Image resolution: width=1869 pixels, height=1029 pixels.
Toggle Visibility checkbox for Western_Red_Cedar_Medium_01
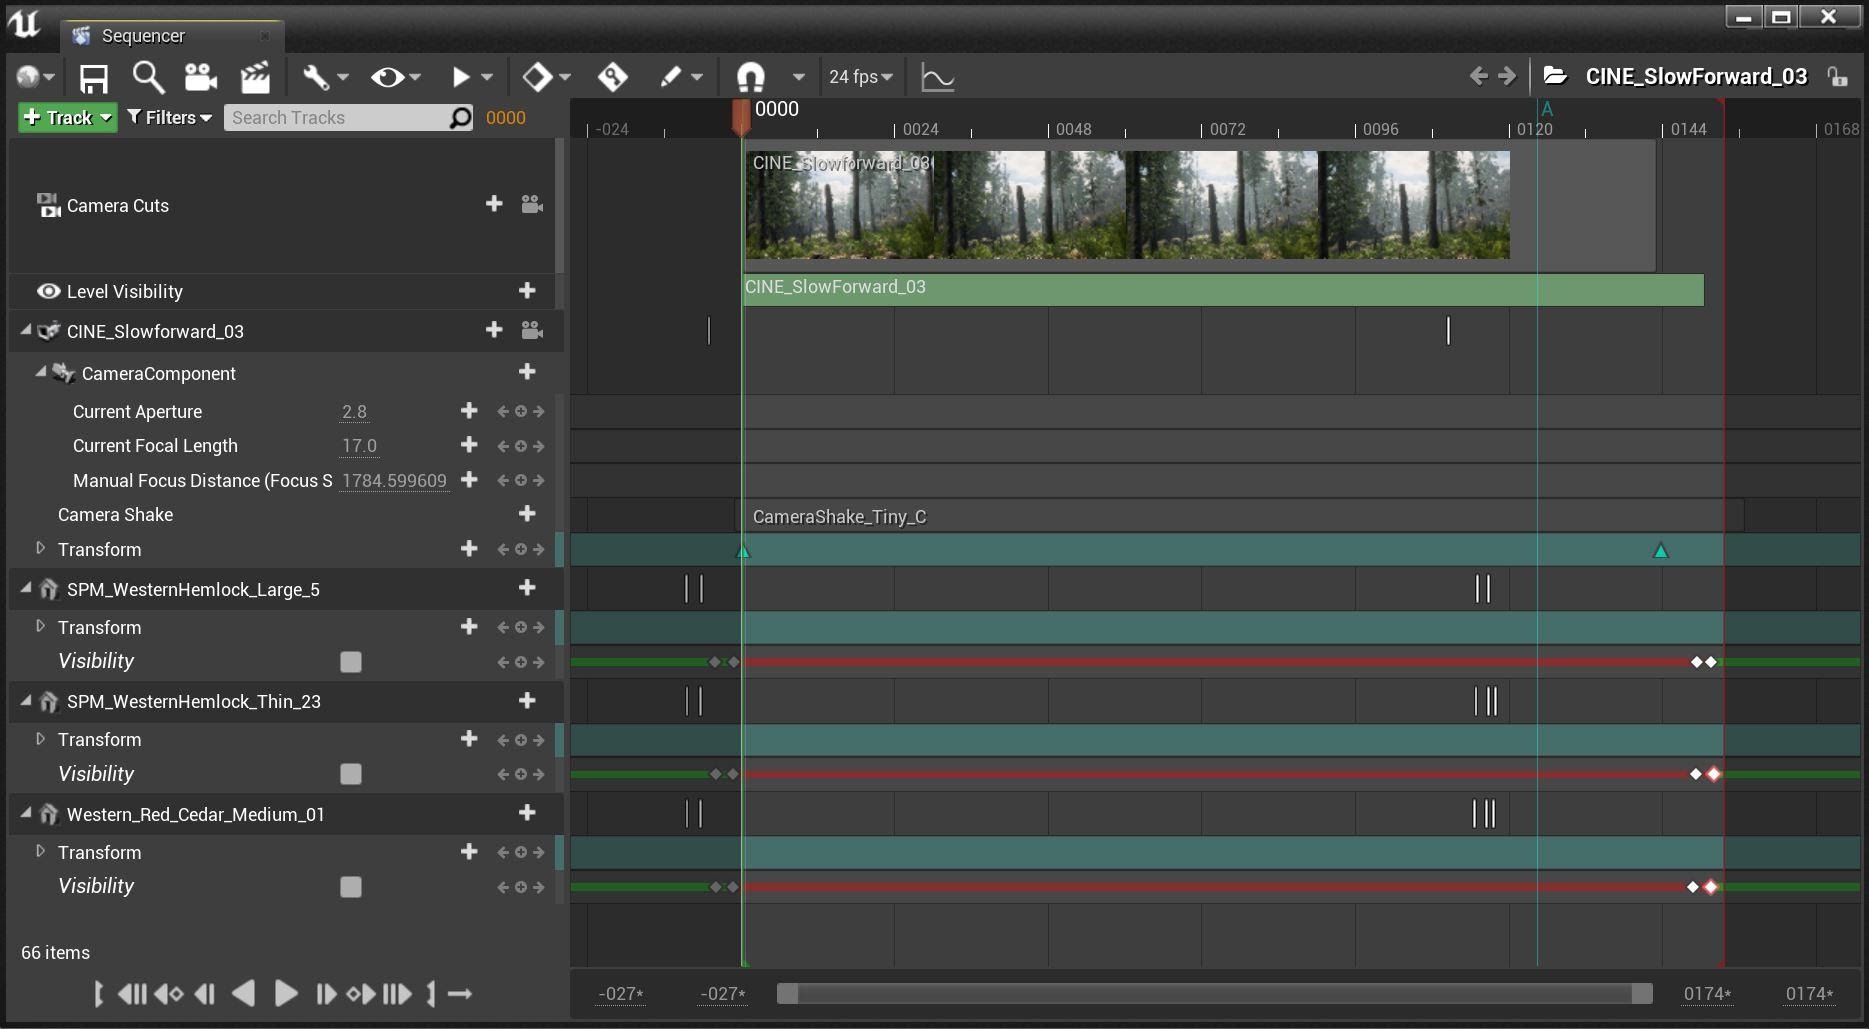click(350, 887)
